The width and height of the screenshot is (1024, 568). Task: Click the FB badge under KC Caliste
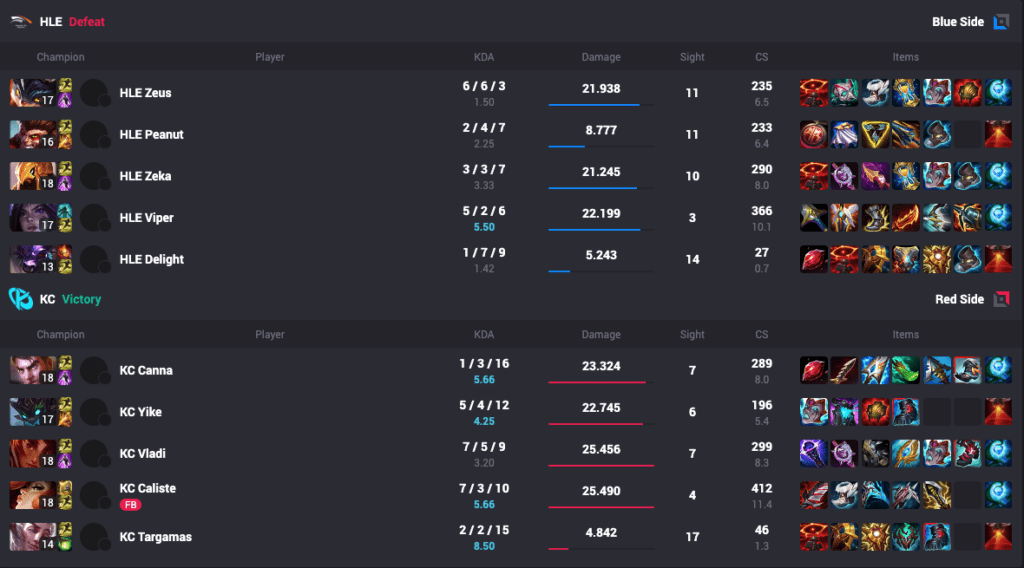[130, 505]
